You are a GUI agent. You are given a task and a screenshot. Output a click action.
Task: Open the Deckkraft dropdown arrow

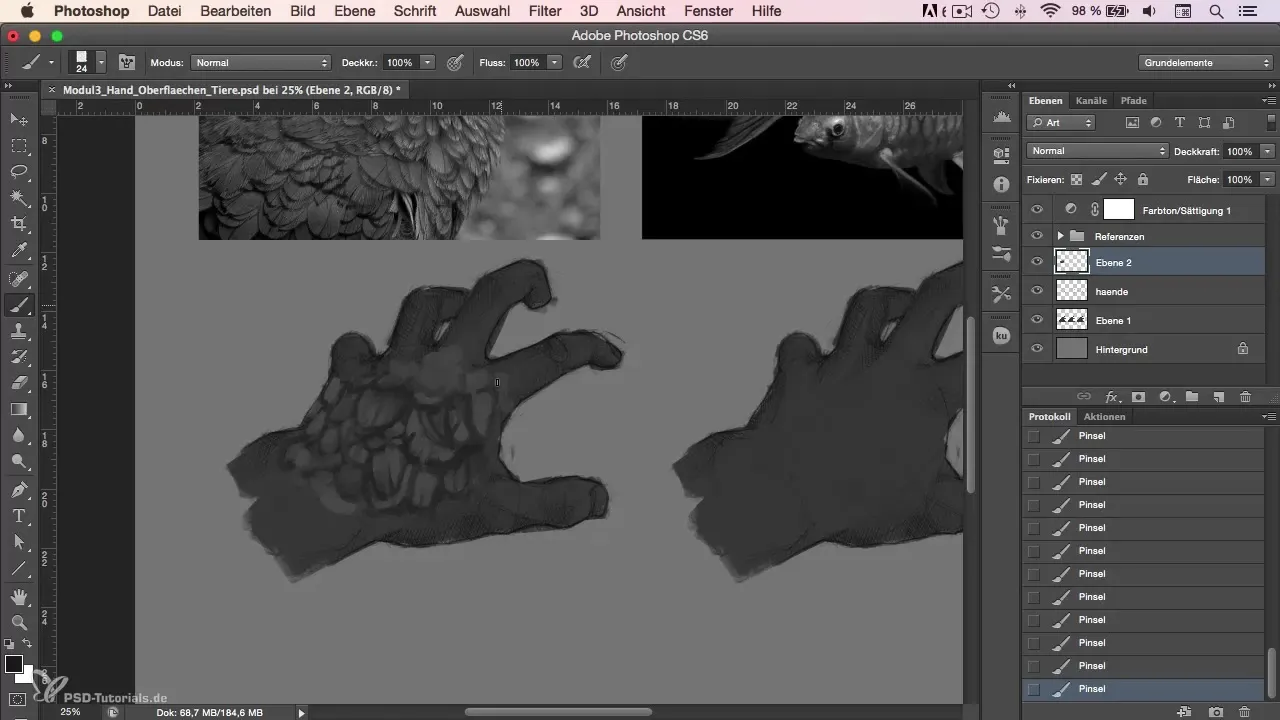(1267, 151)
